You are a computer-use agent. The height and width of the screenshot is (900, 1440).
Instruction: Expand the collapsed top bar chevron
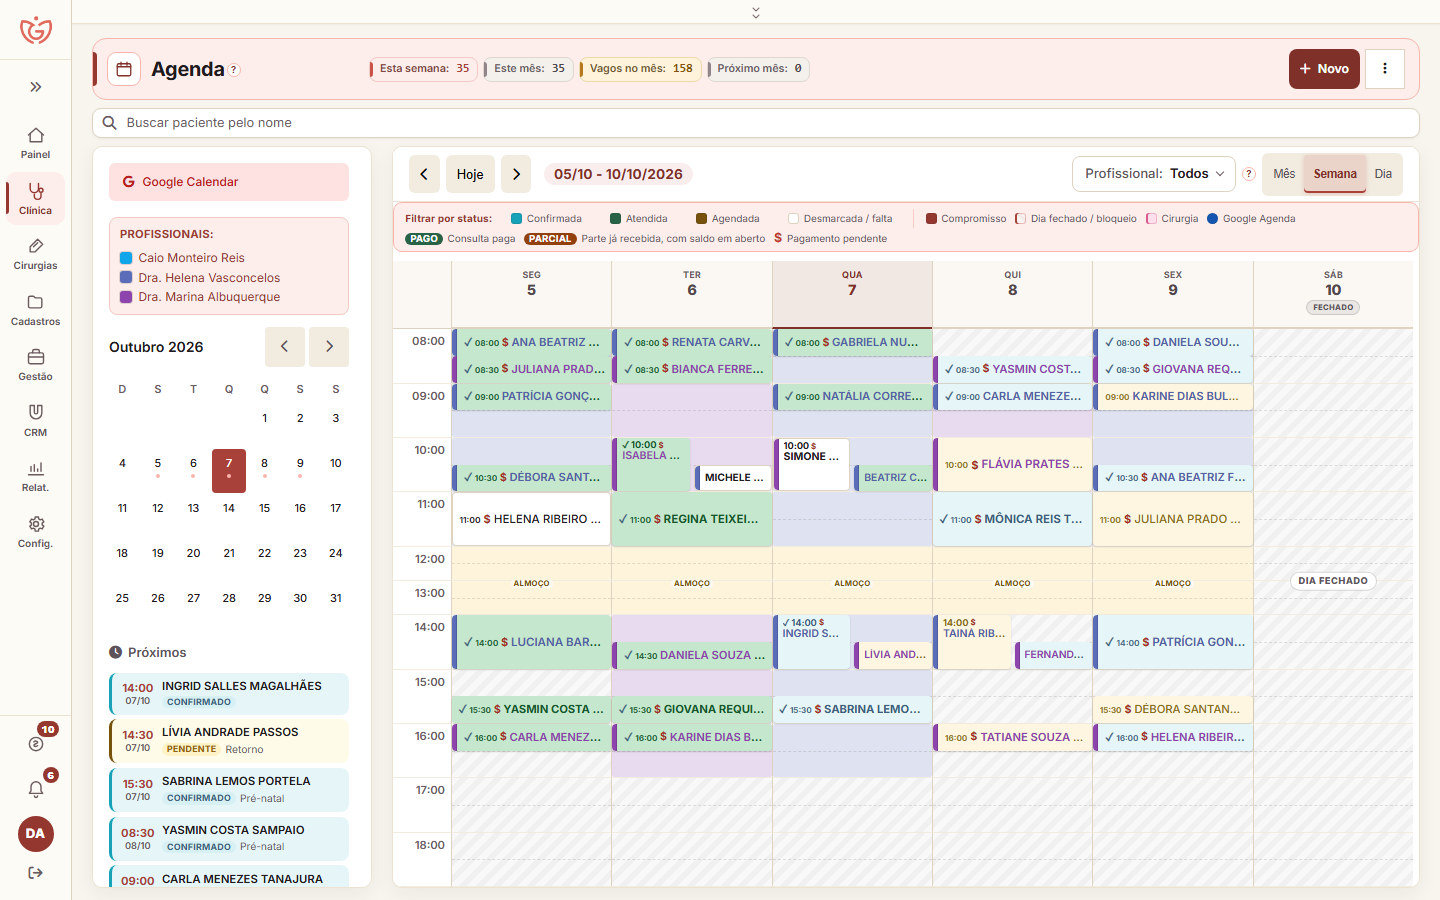click(x=756, y=12)
